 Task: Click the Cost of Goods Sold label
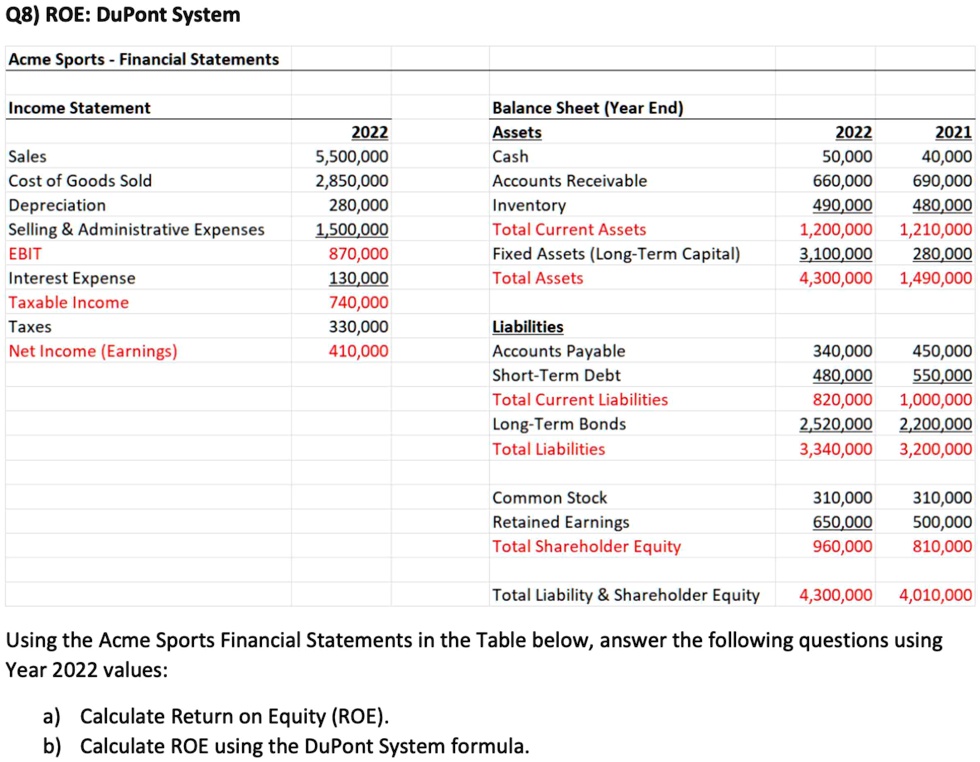(79, 181)
